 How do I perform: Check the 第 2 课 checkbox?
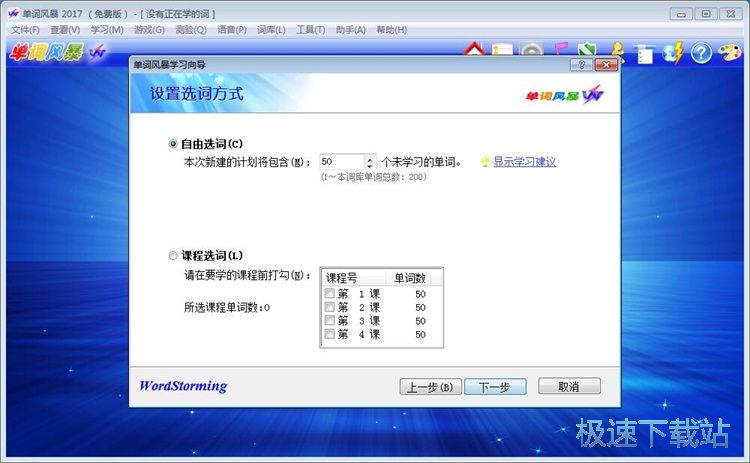[x=330, y=307]
